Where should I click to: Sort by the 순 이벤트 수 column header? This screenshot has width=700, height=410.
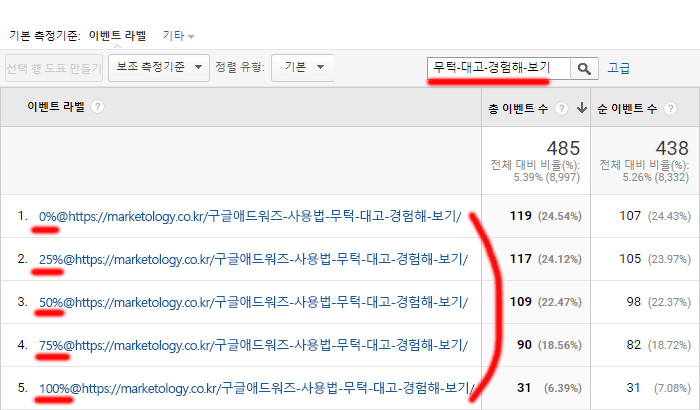627,109
